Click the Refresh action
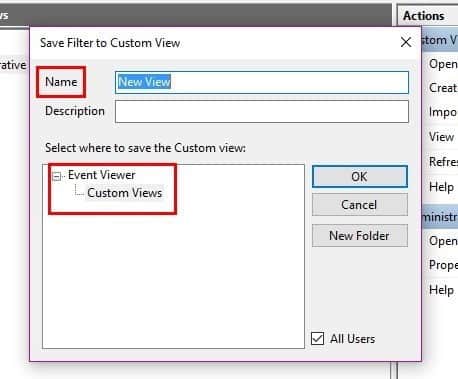458x379 pixels. [443, 162]
